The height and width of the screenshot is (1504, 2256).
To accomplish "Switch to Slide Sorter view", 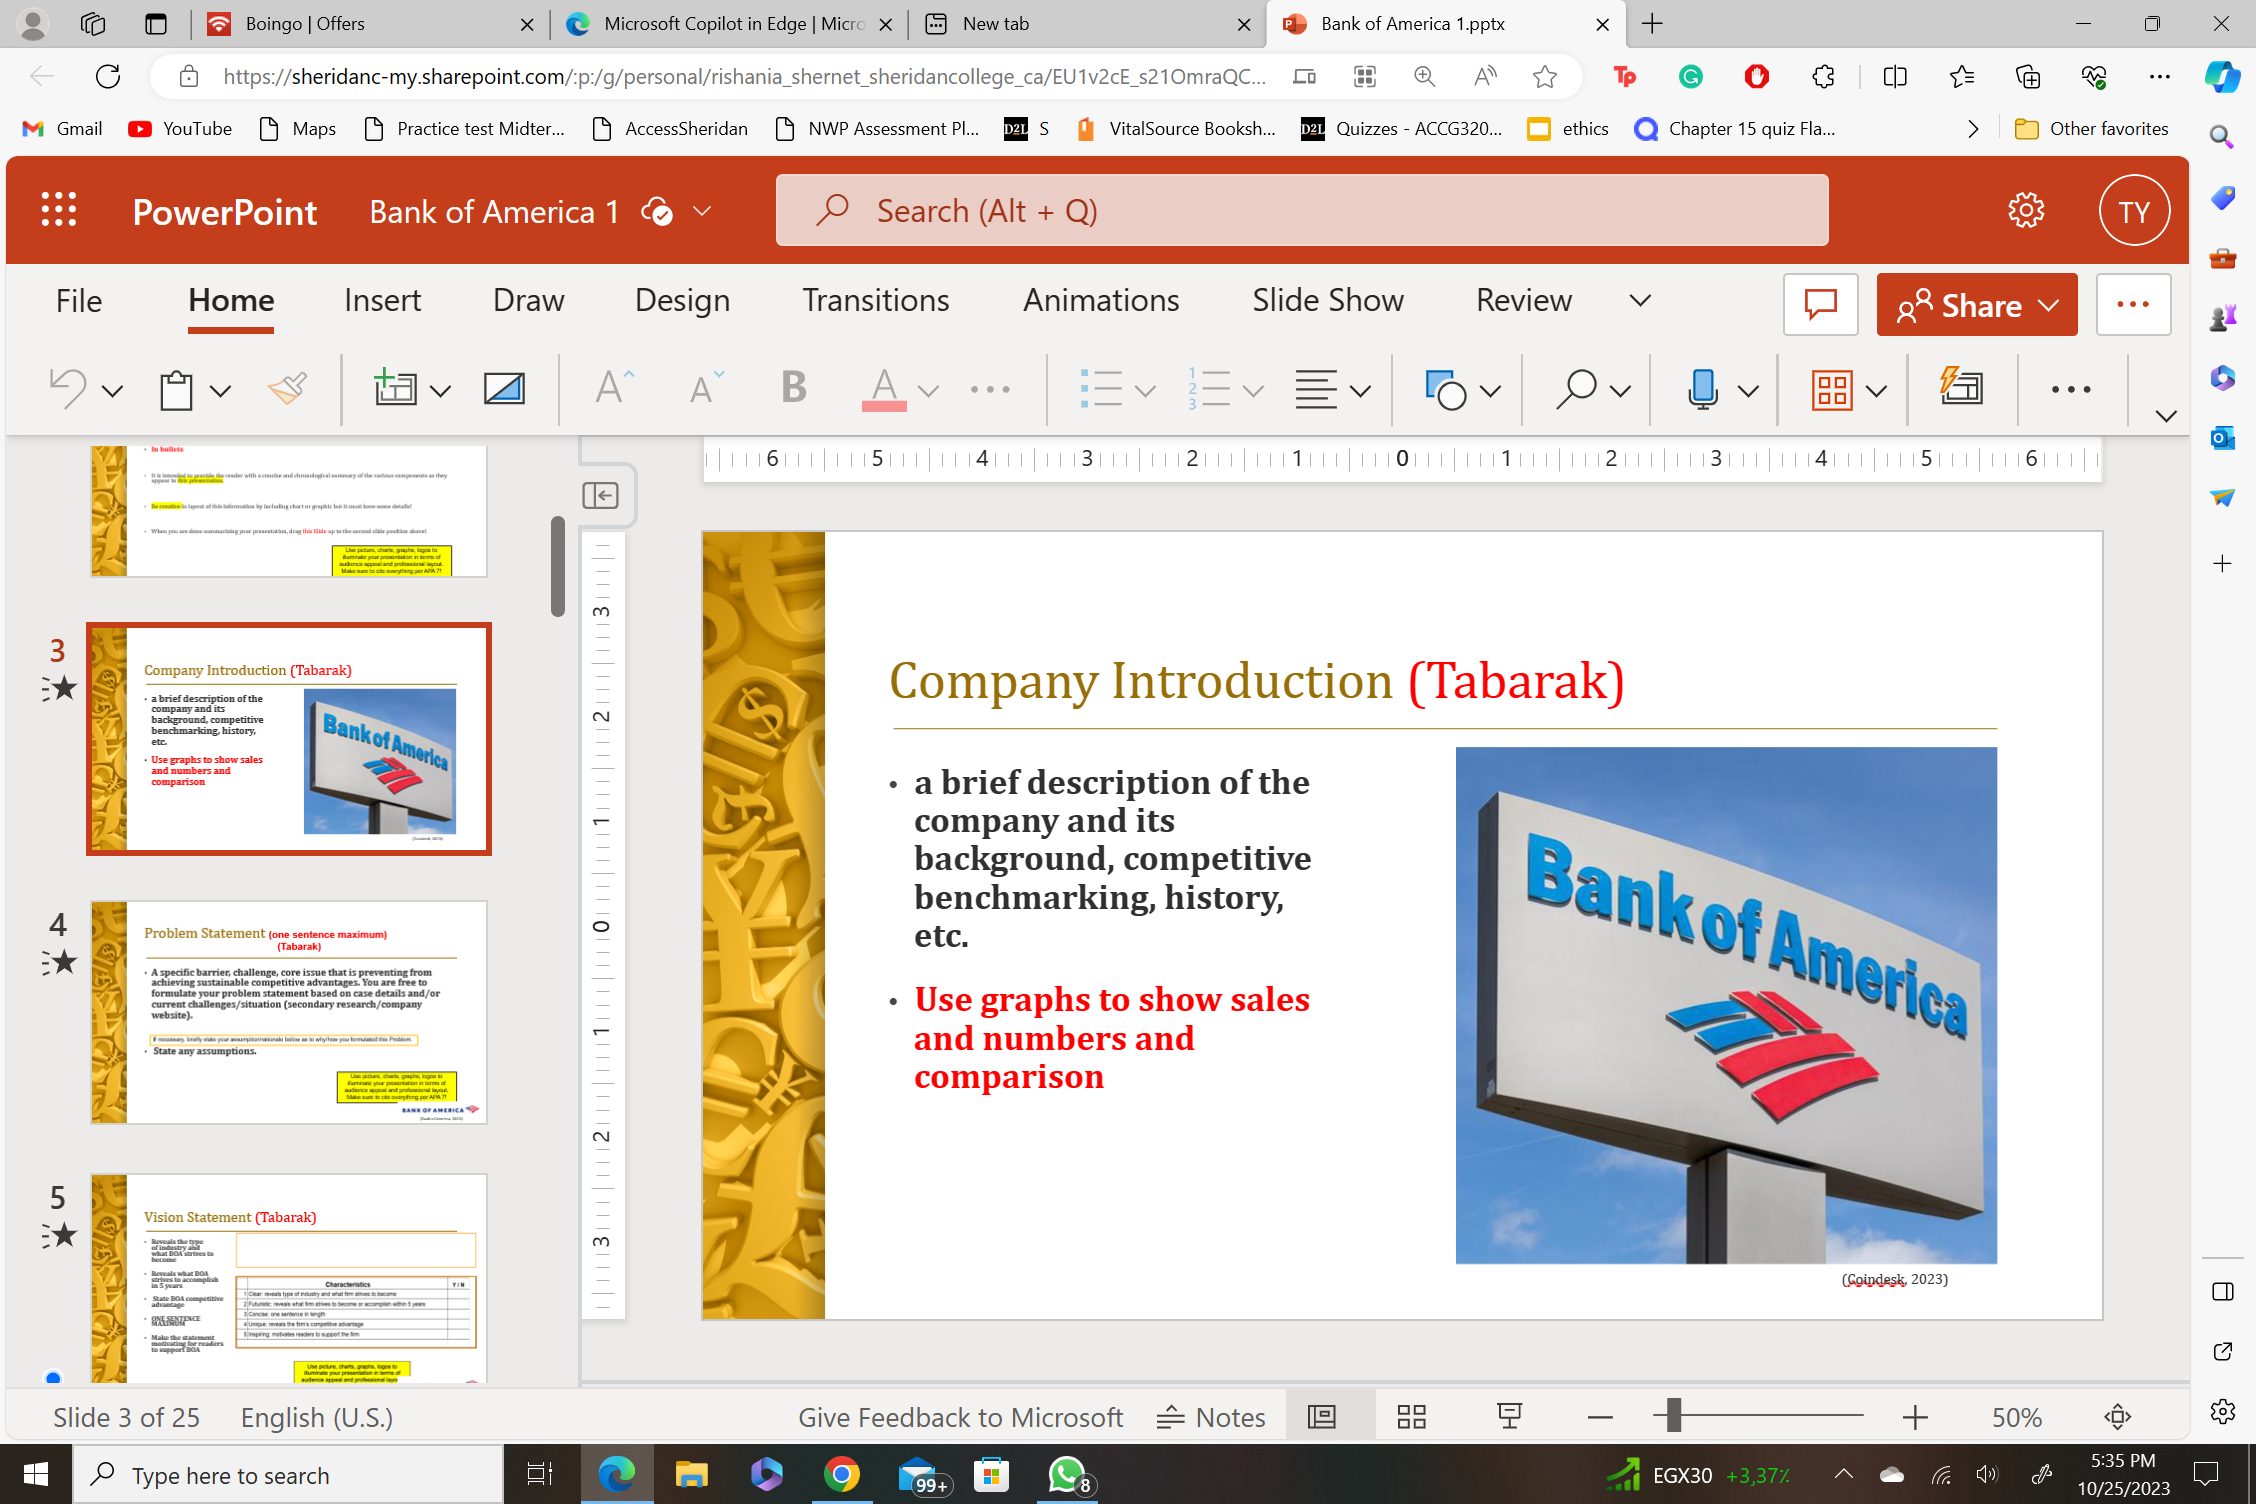I will 1412,1416.
